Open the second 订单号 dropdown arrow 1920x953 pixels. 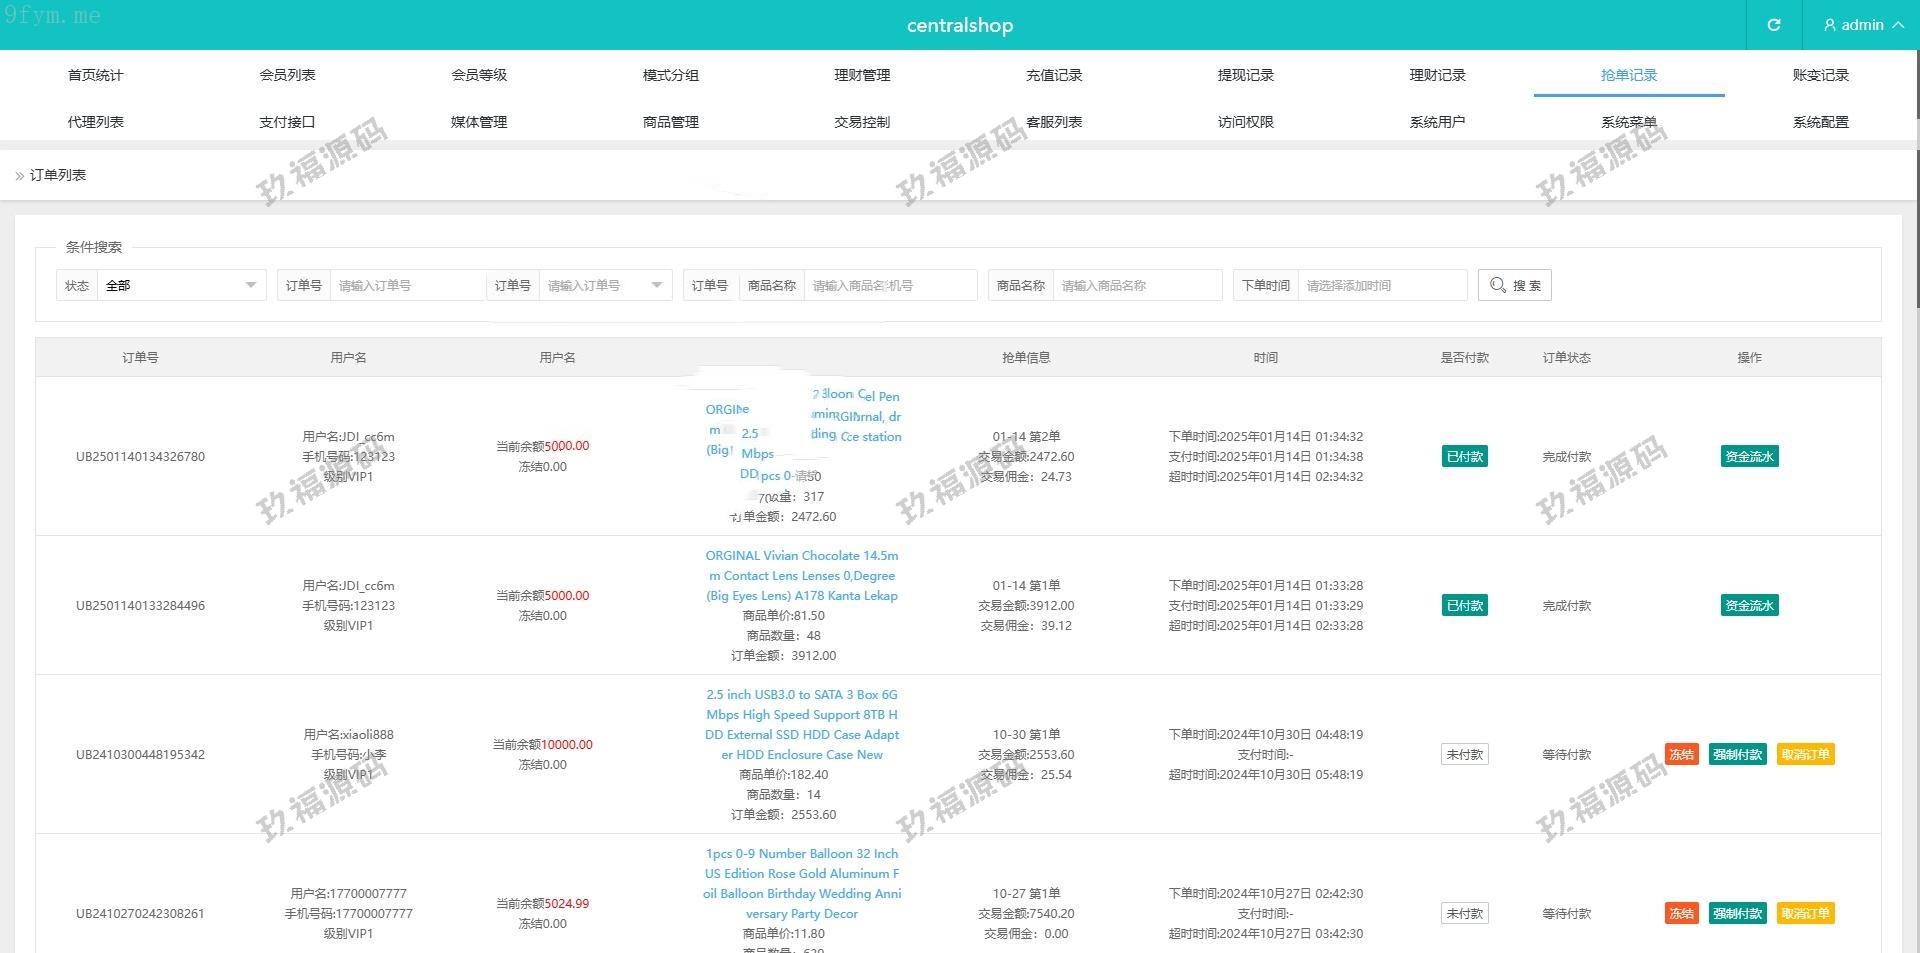pyautogui.click(x=656, y=286)
